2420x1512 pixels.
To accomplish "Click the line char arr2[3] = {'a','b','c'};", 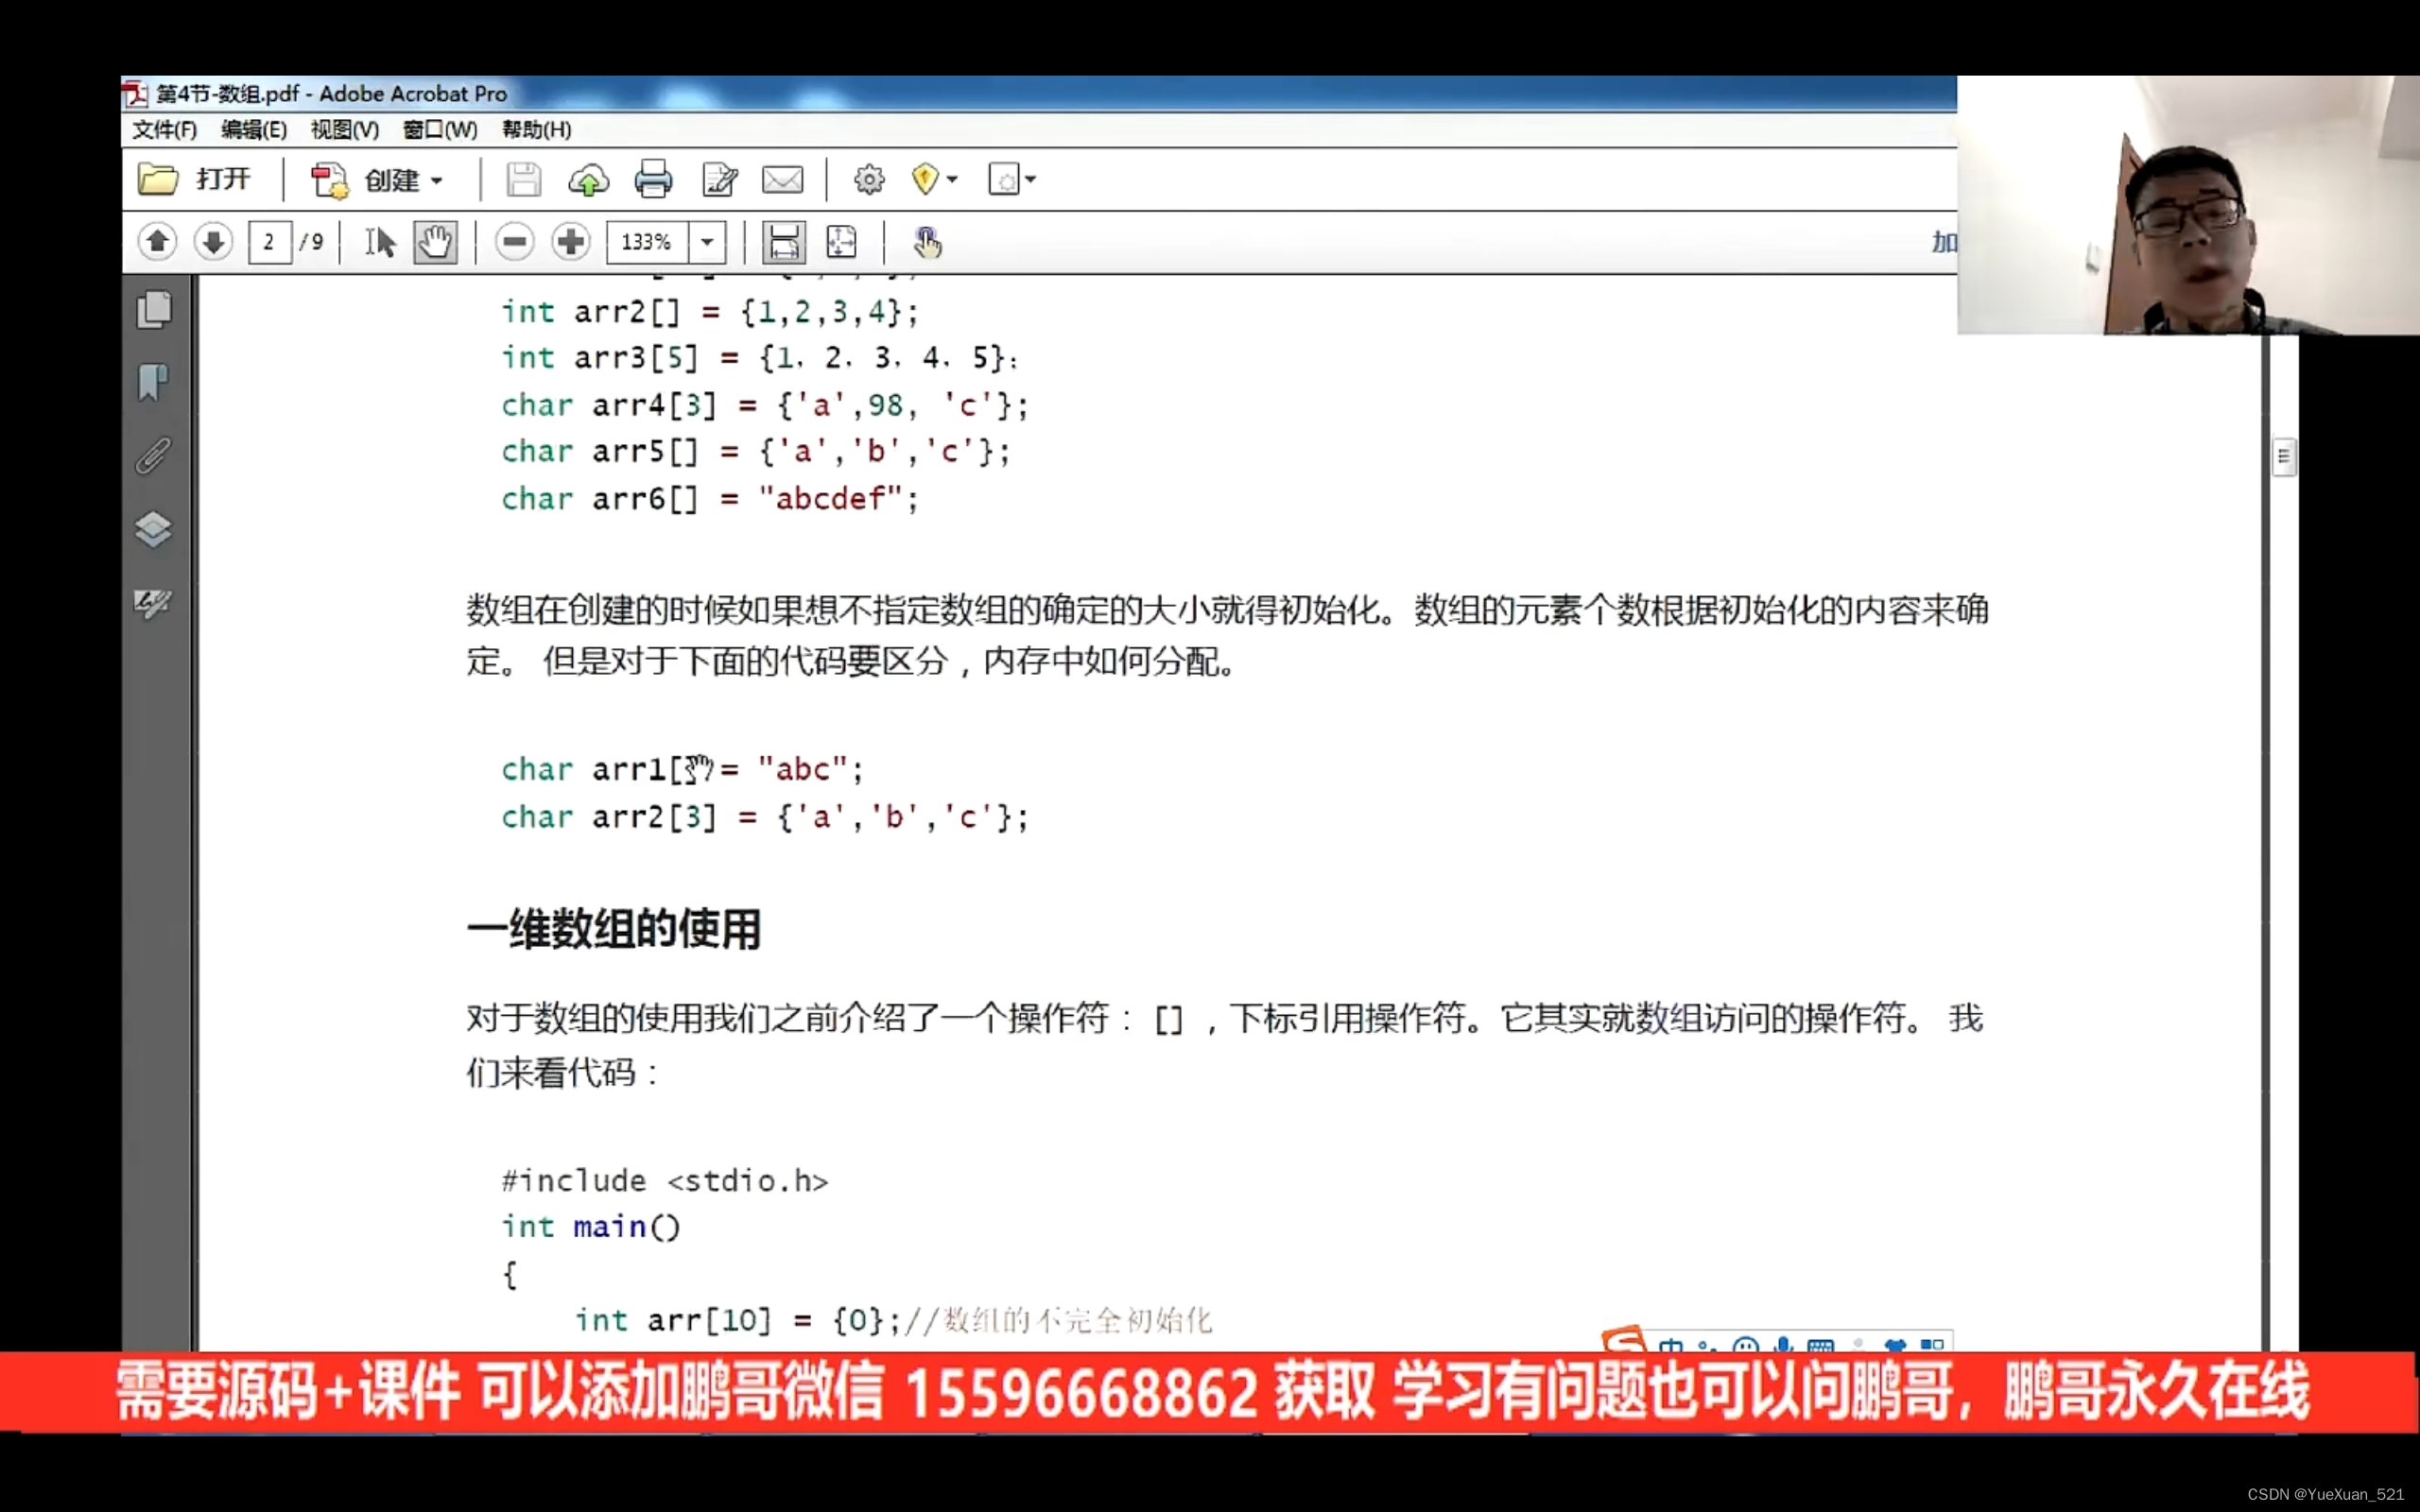I will [x=765, y=817].
